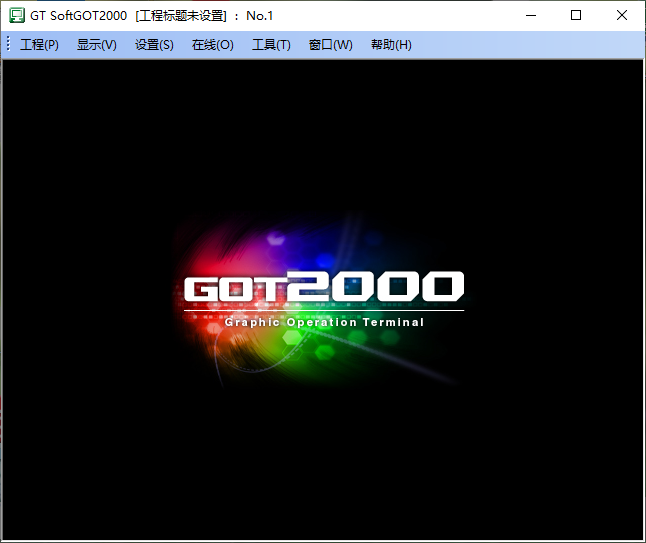
Task: Click the GT SoftGOT2000 title bar app icon
Action: pyautogui.click(x=17, y=16)
